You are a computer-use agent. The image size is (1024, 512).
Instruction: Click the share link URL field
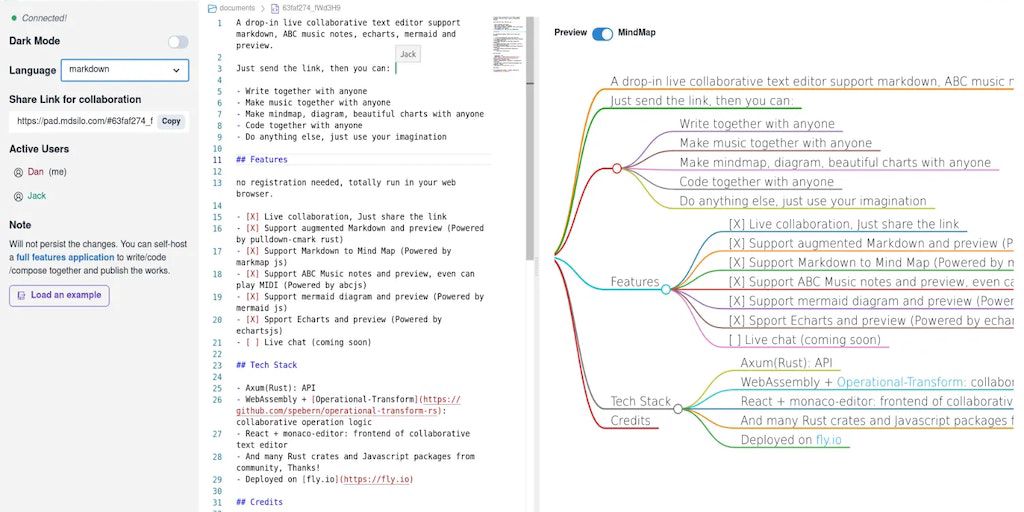(84, 121)
